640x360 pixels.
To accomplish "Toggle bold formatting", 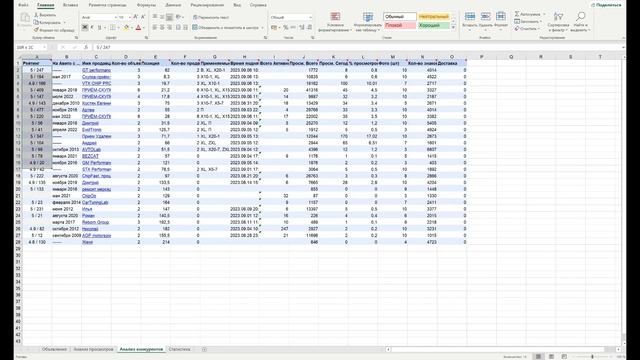I will coord(85,28).
